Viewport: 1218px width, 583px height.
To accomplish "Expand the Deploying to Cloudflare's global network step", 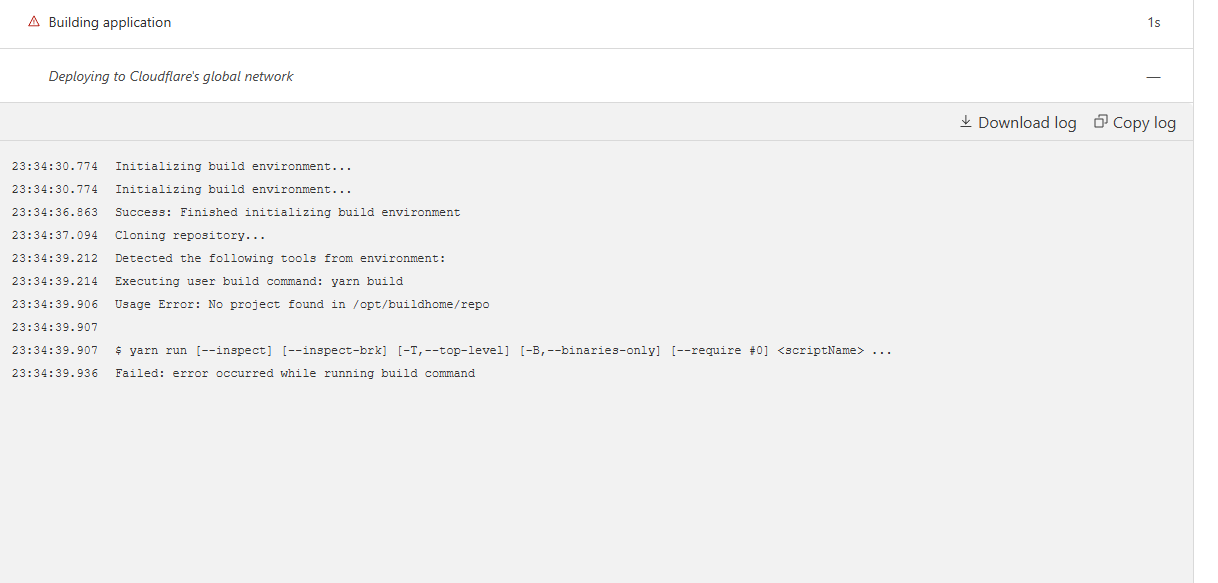I will [x=171, y=76].
